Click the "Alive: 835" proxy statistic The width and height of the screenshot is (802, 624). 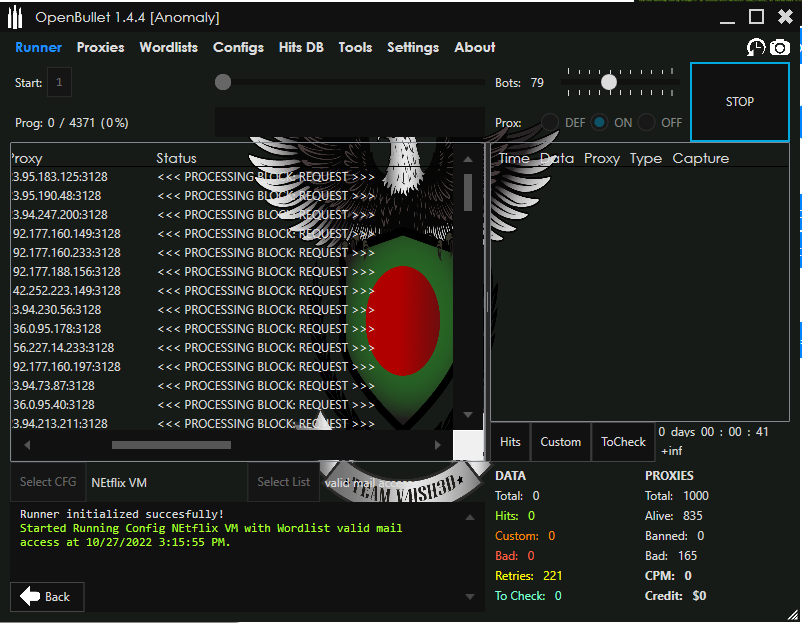(x=674, y=516)
